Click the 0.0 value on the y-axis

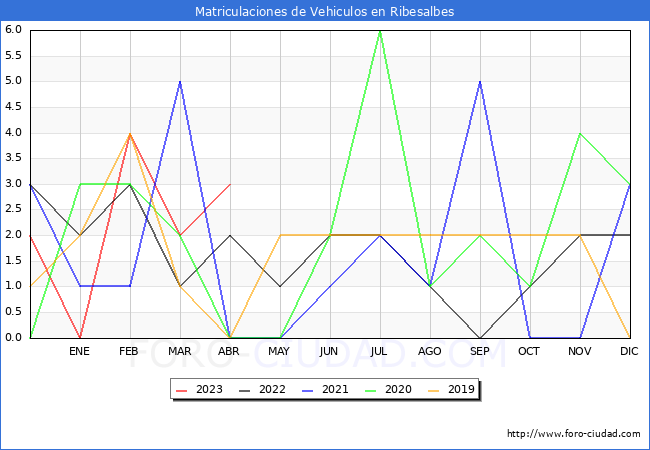coord(13,337)
